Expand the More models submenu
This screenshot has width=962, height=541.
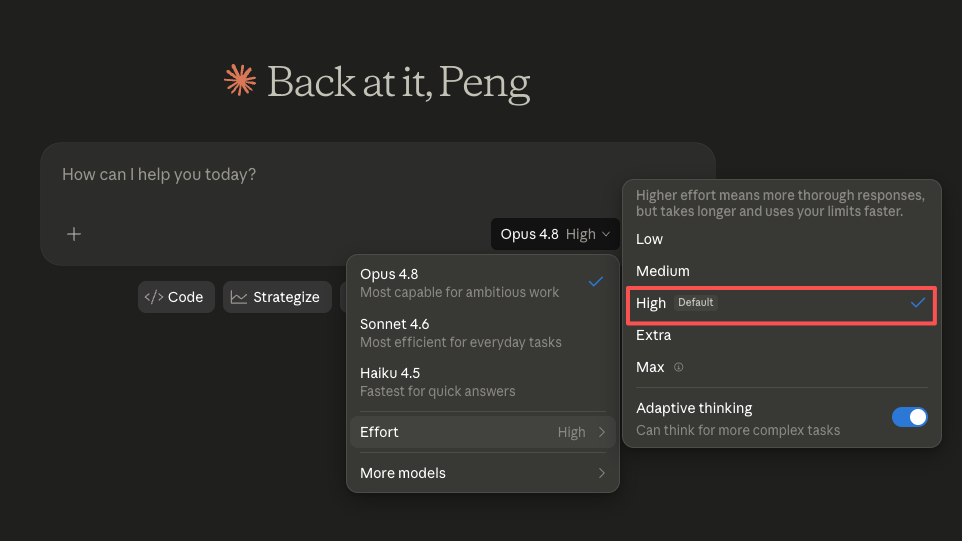483,473
